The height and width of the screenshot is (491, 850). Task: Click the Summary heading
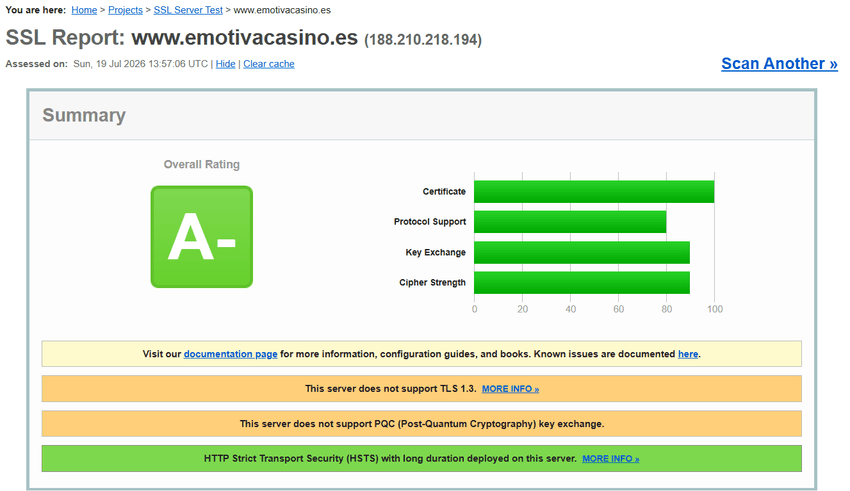coord(84,115)
